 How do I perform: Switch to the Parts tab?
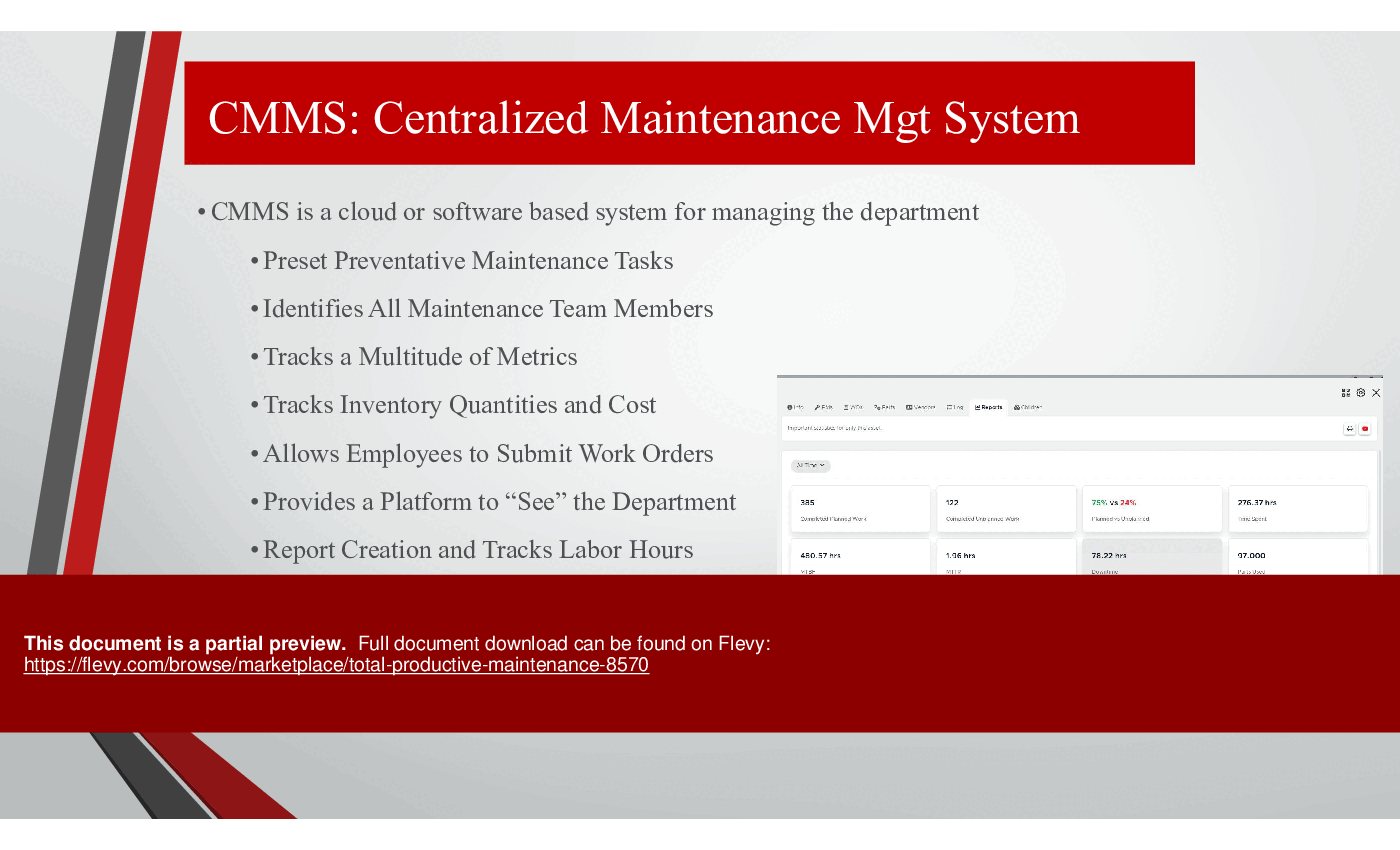point(884,407)
